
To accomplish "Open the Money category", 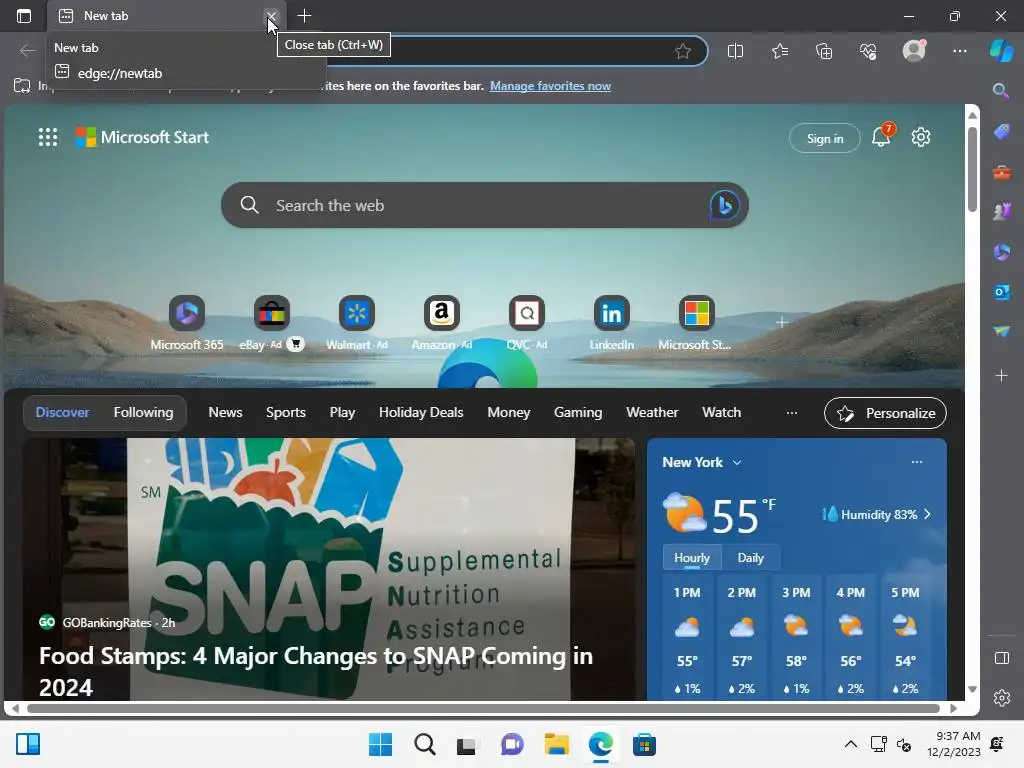I will (509, 413).
